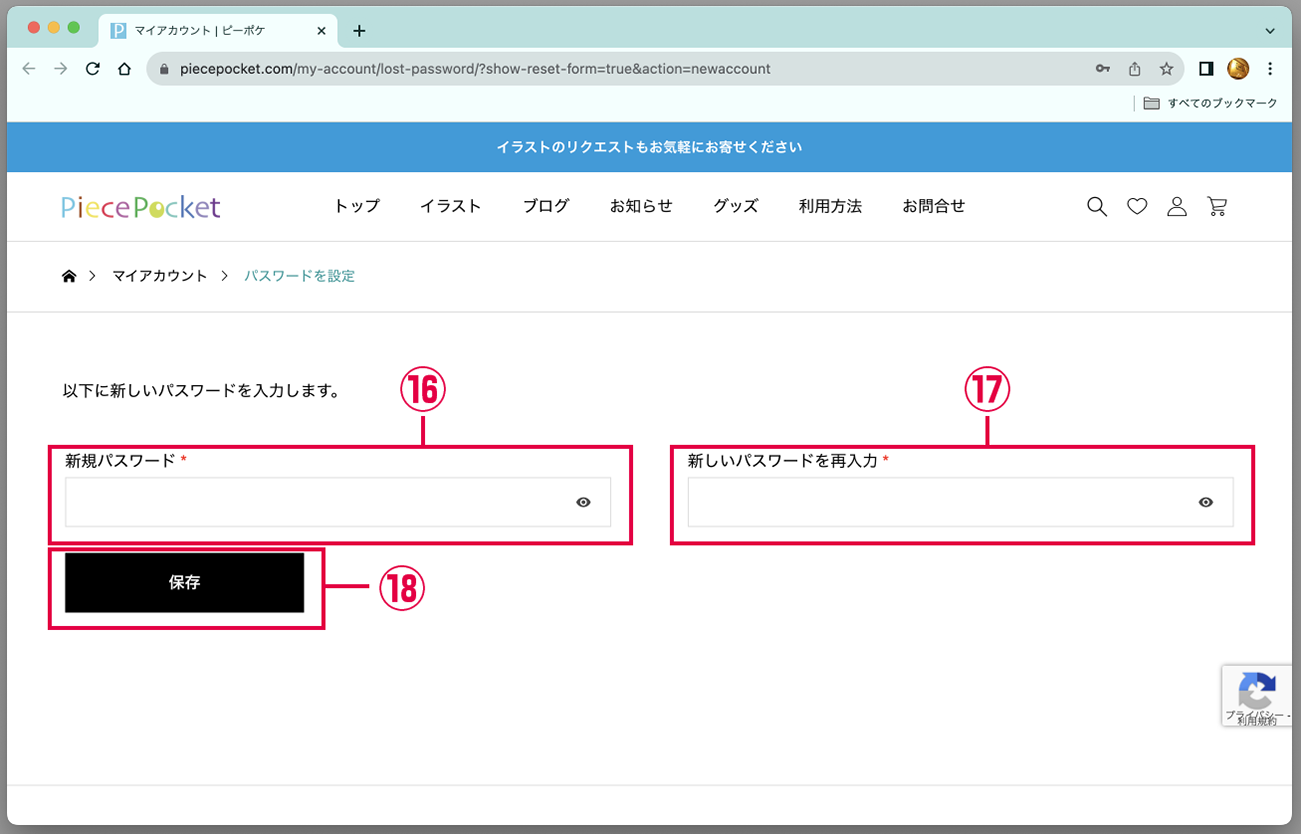Toggle the browser side panel
Image resolution: width=1301 pixels, height=834 pixels.
point(1206,69)
